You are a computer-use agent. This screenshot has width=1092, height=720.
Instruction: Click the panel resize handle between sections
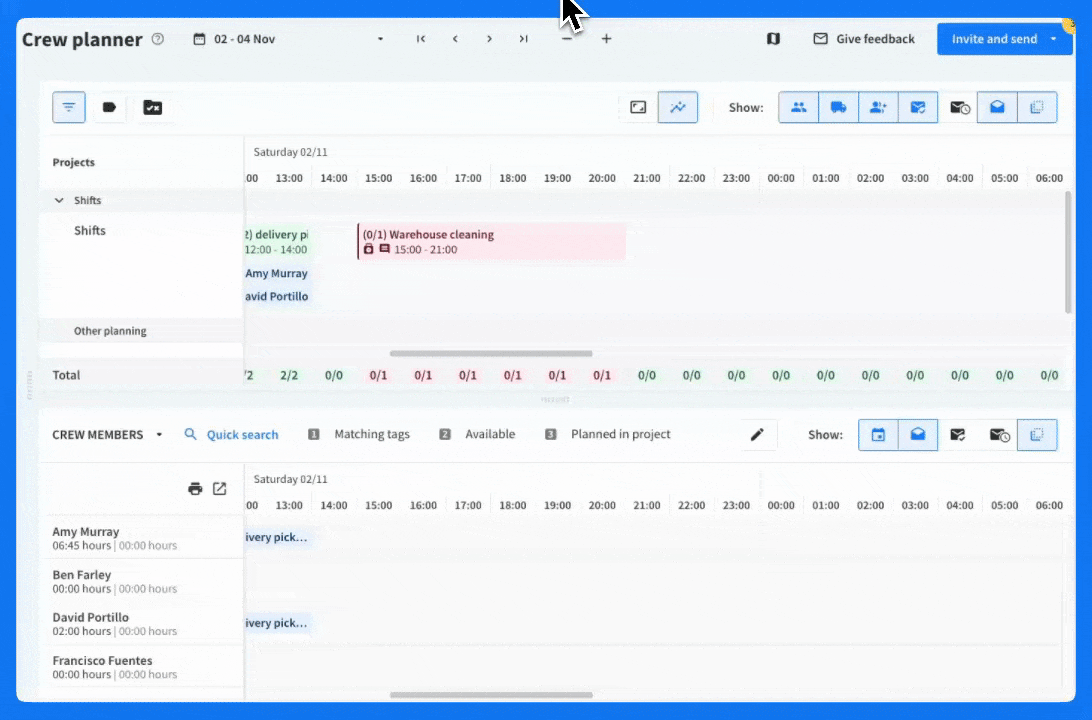coord(555,400)
